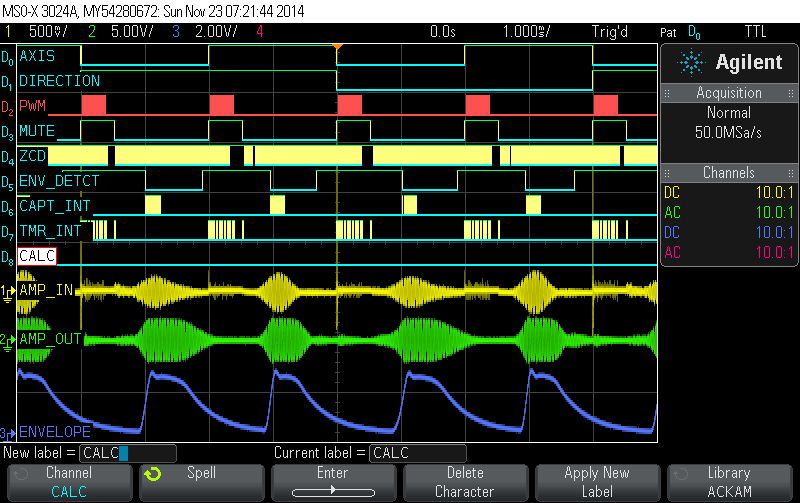Click the Delete Character softkey
800x503 pixels.
pos(465,483)
